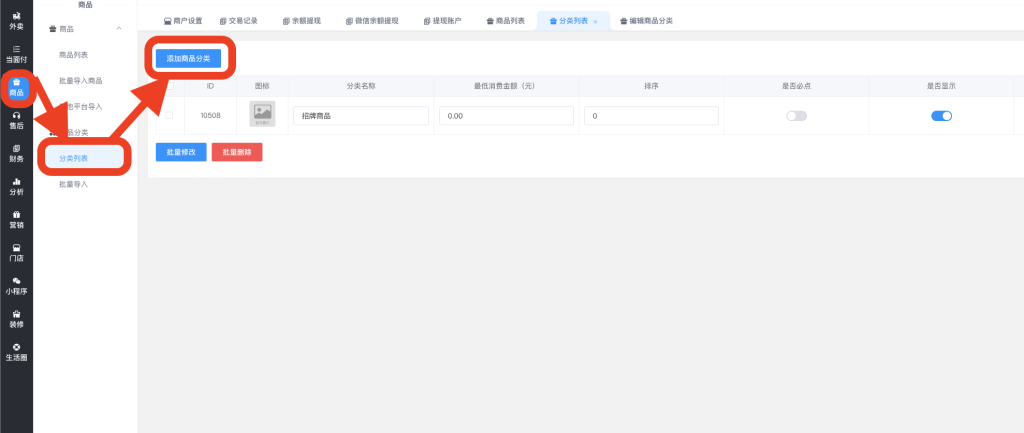Open the 门店 store section

(16, 252)
